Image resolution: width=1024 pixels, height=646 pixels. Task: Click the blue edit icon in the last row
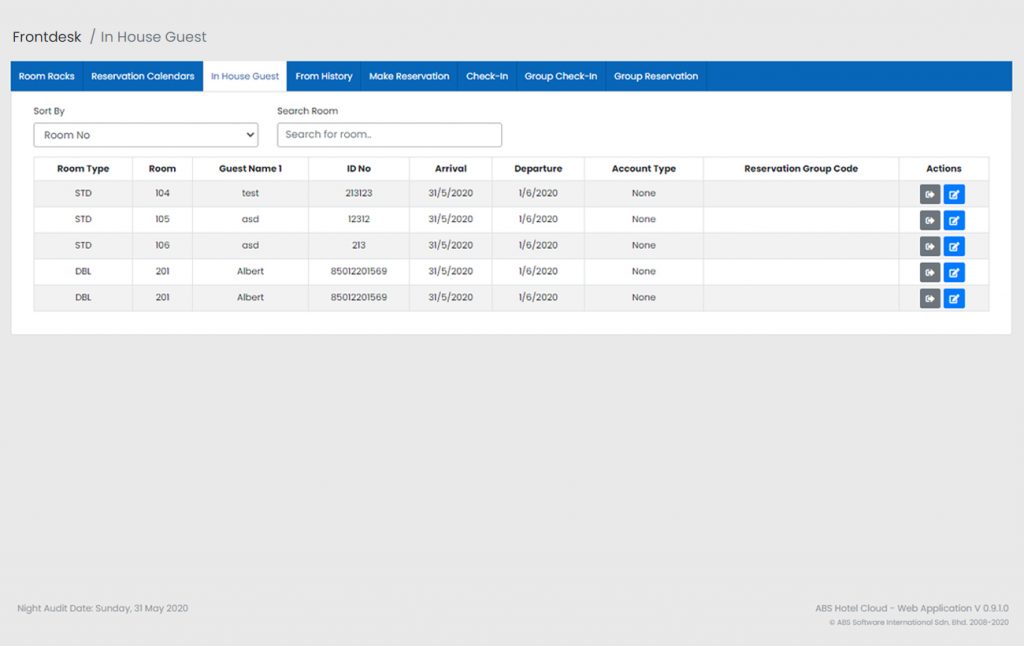tap(954, 298)
